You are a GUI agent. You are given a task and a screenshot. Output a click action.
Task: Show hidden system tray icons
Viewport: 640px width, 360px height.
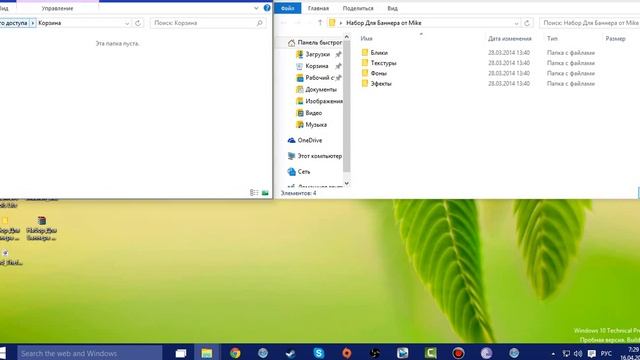pyautogui.click(x=553, y=354)
